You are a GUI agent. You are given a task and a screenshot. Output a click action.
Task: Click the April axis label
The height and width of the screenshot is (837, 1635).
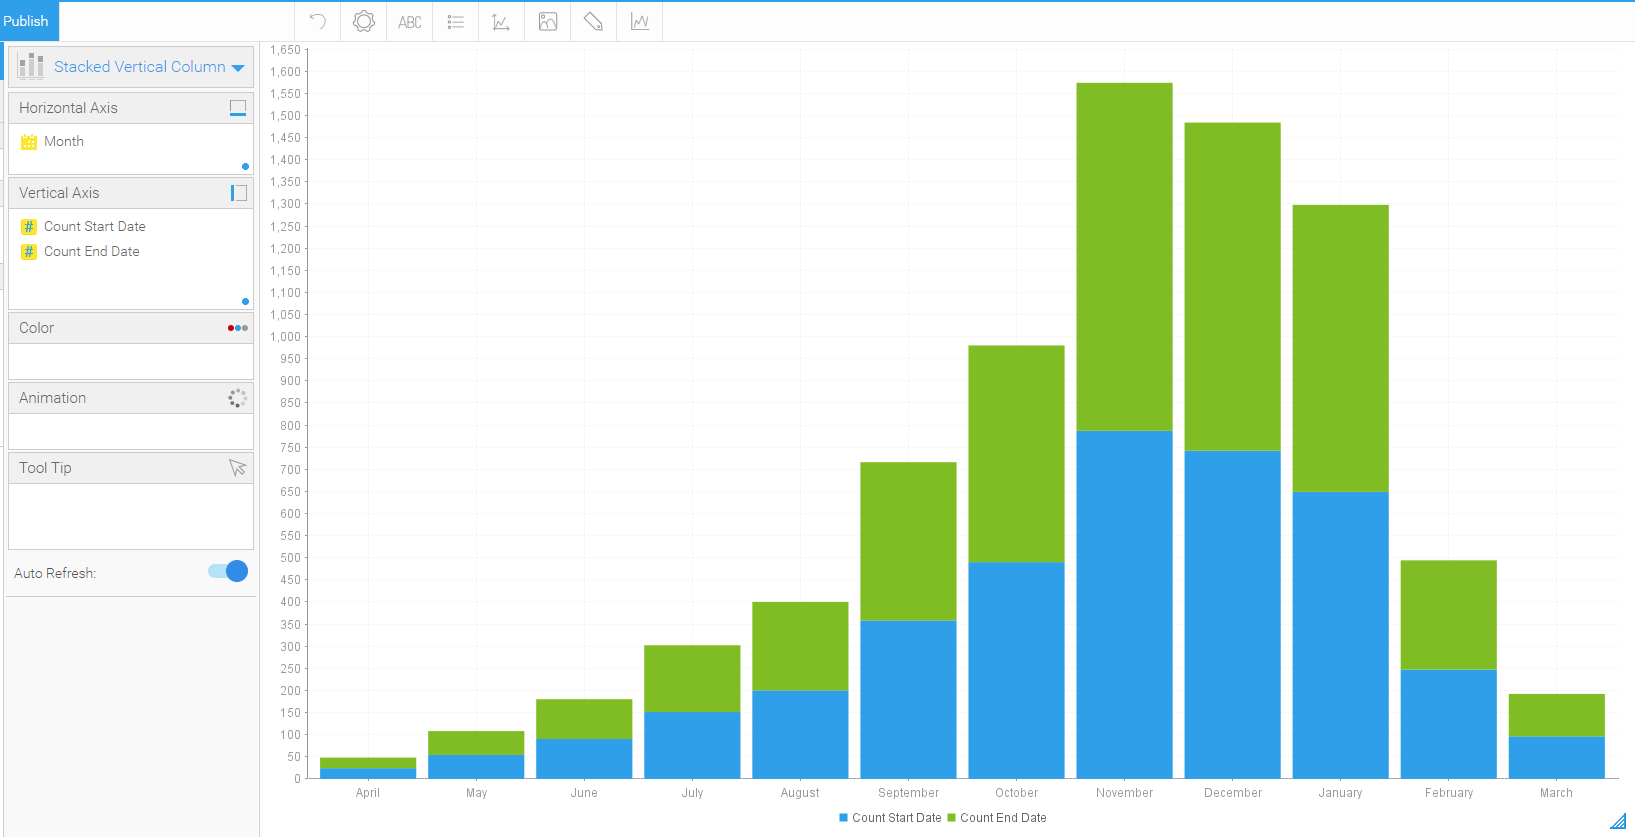tap(368, 793)
